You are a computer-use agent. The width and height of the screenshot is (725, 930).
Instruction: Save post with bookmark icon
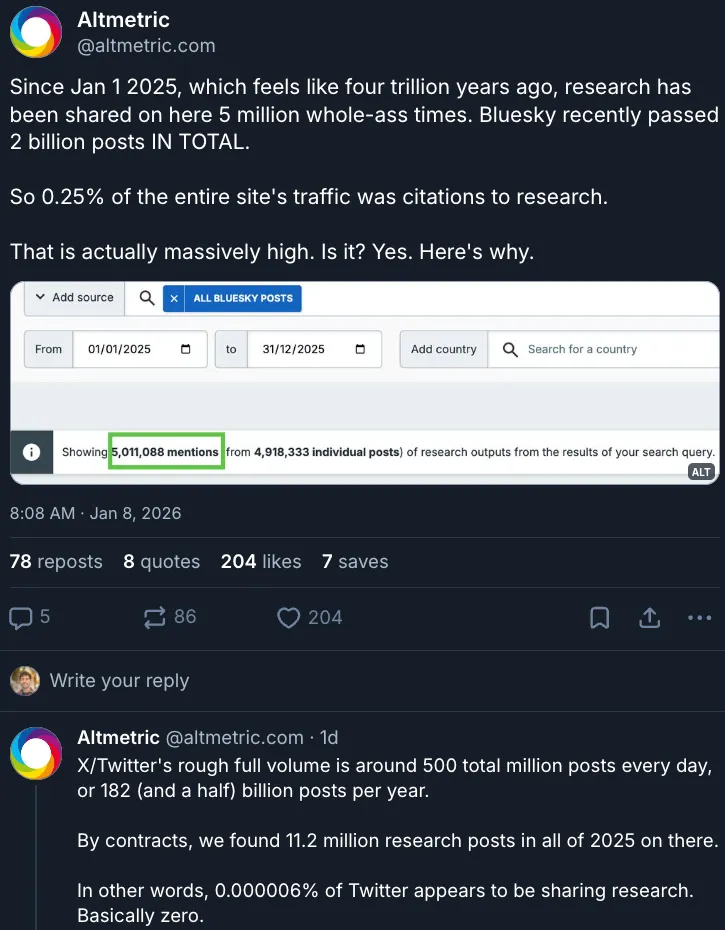click(x=599, y=618)
